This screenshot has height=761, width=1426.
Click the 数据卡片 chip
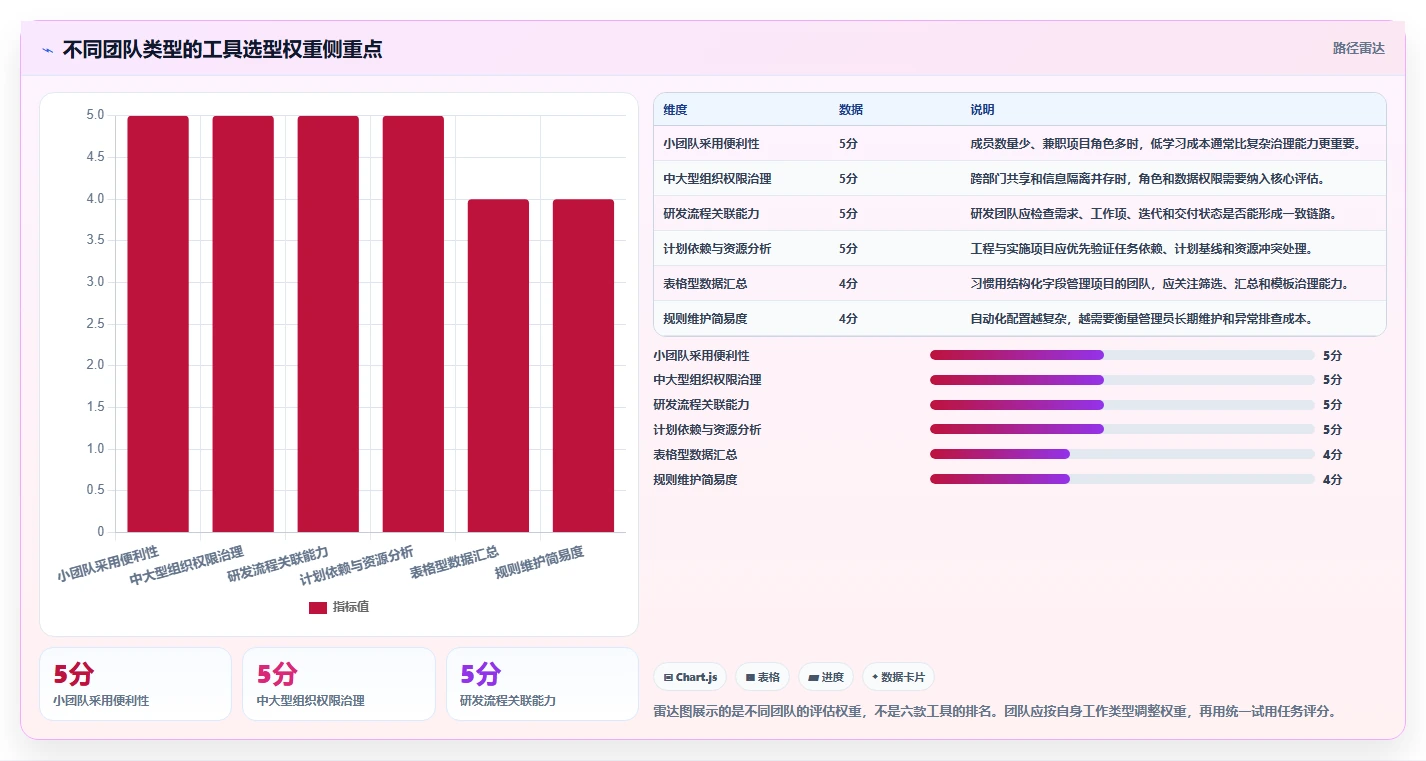(x=898, y=677)
